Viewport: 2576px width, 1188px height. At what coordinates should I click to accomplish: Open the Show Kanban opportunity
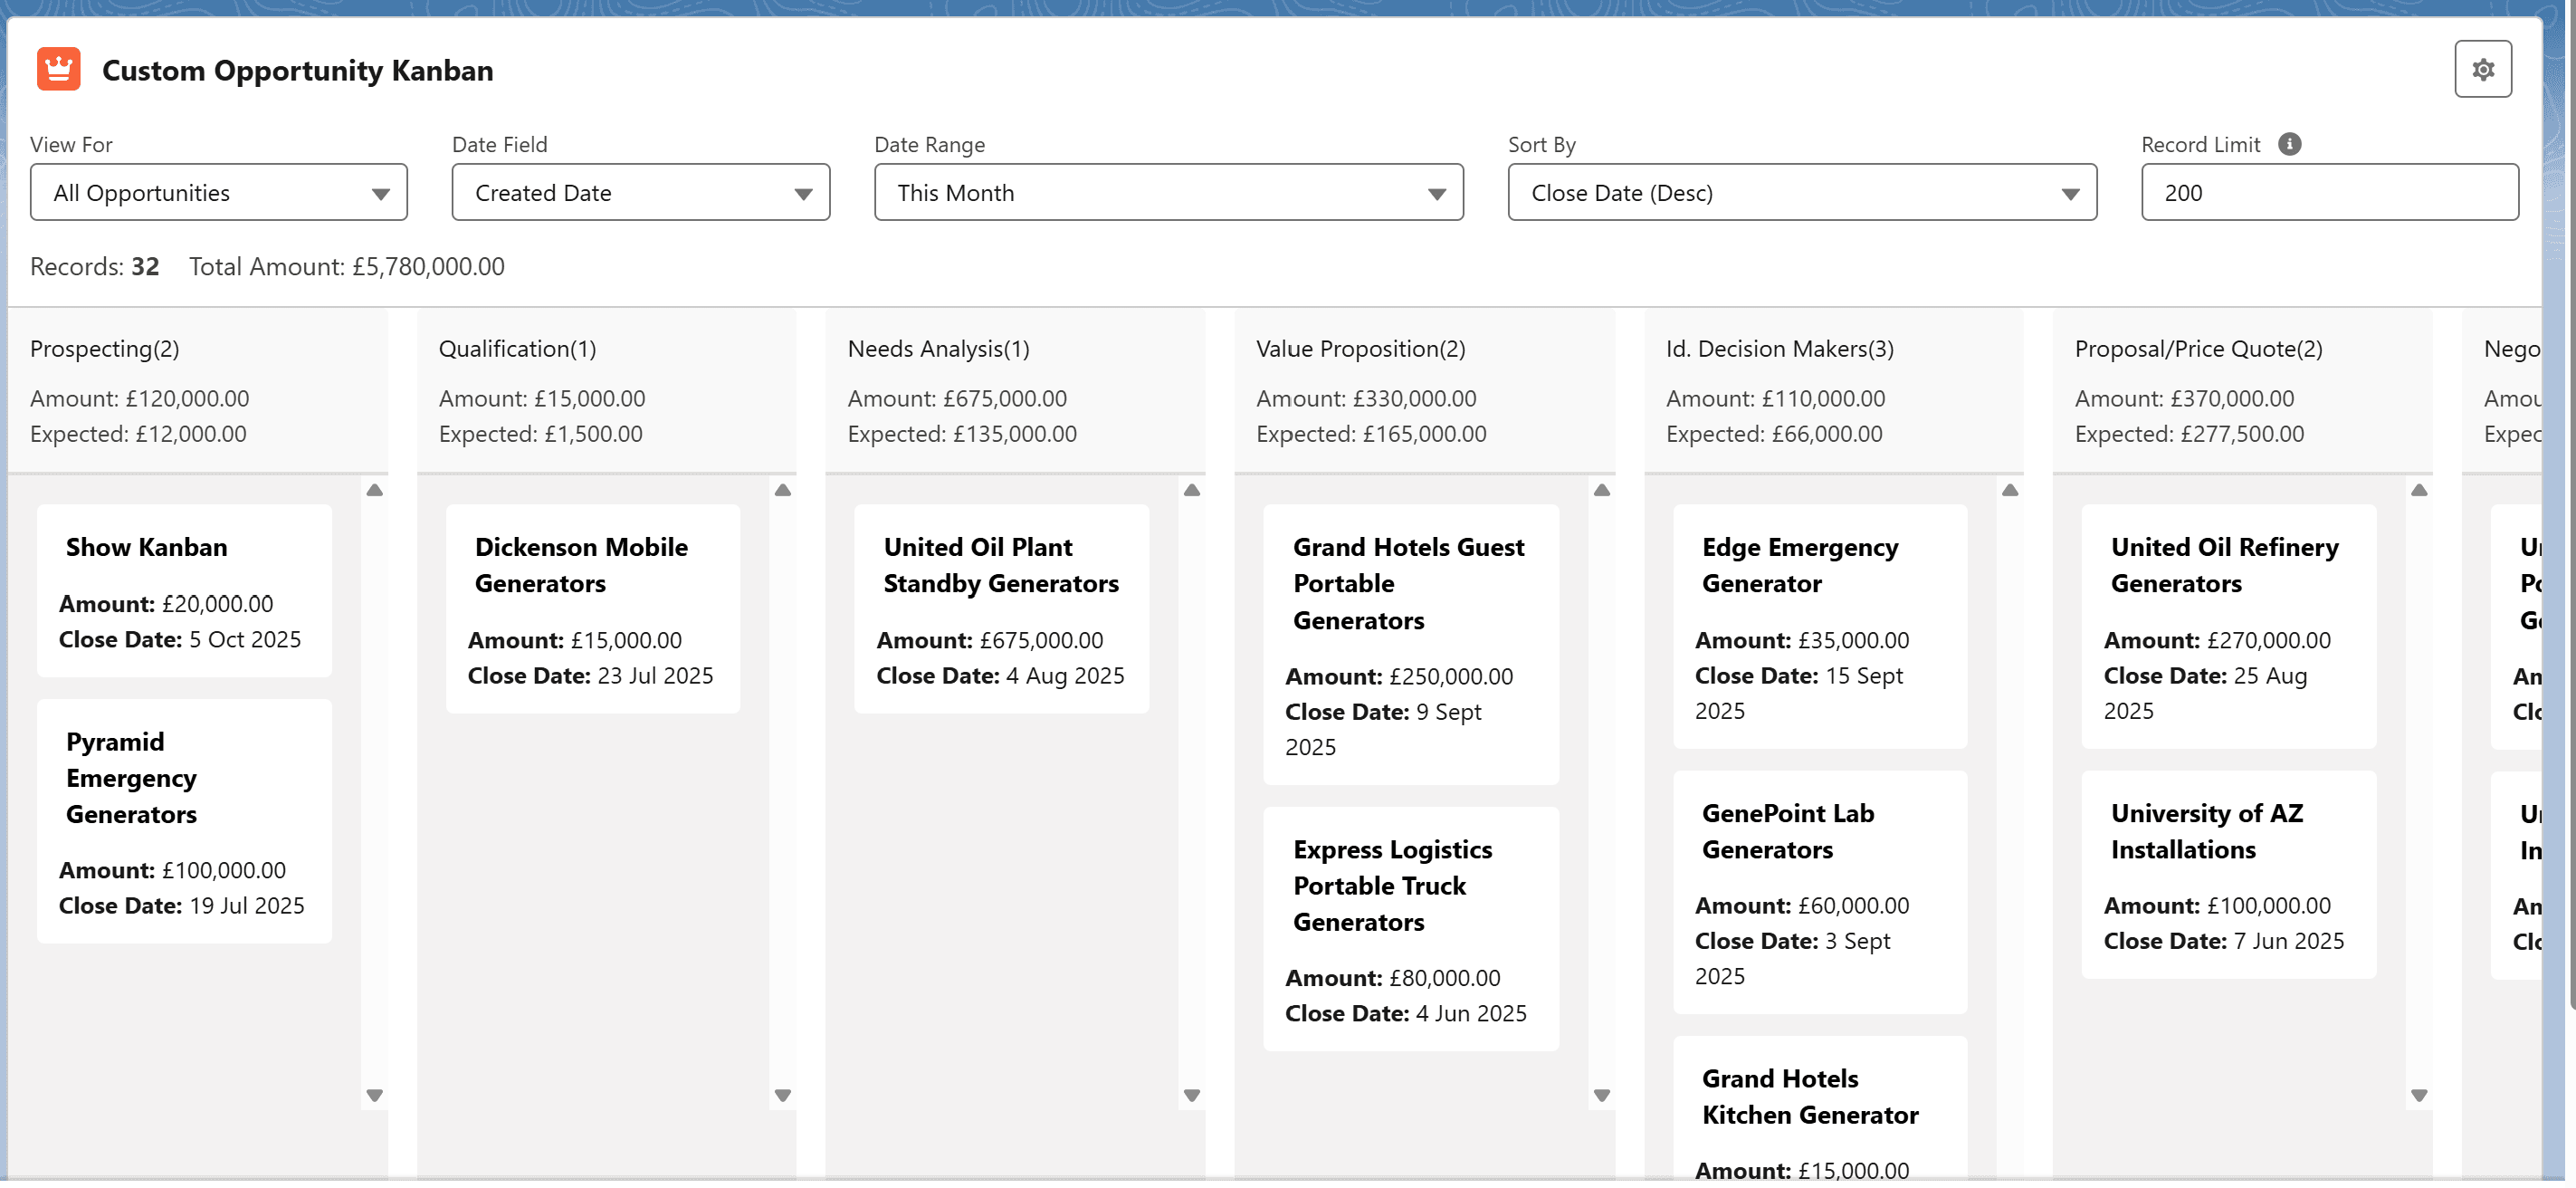(146, 547)
